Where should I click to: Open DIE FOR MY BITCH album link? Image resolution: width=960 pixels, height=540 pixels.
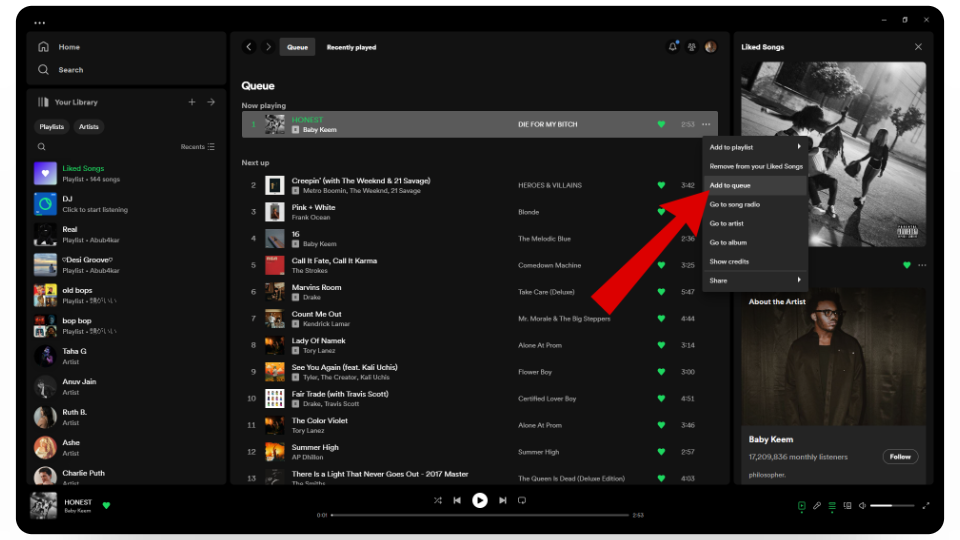click(547, 124)
